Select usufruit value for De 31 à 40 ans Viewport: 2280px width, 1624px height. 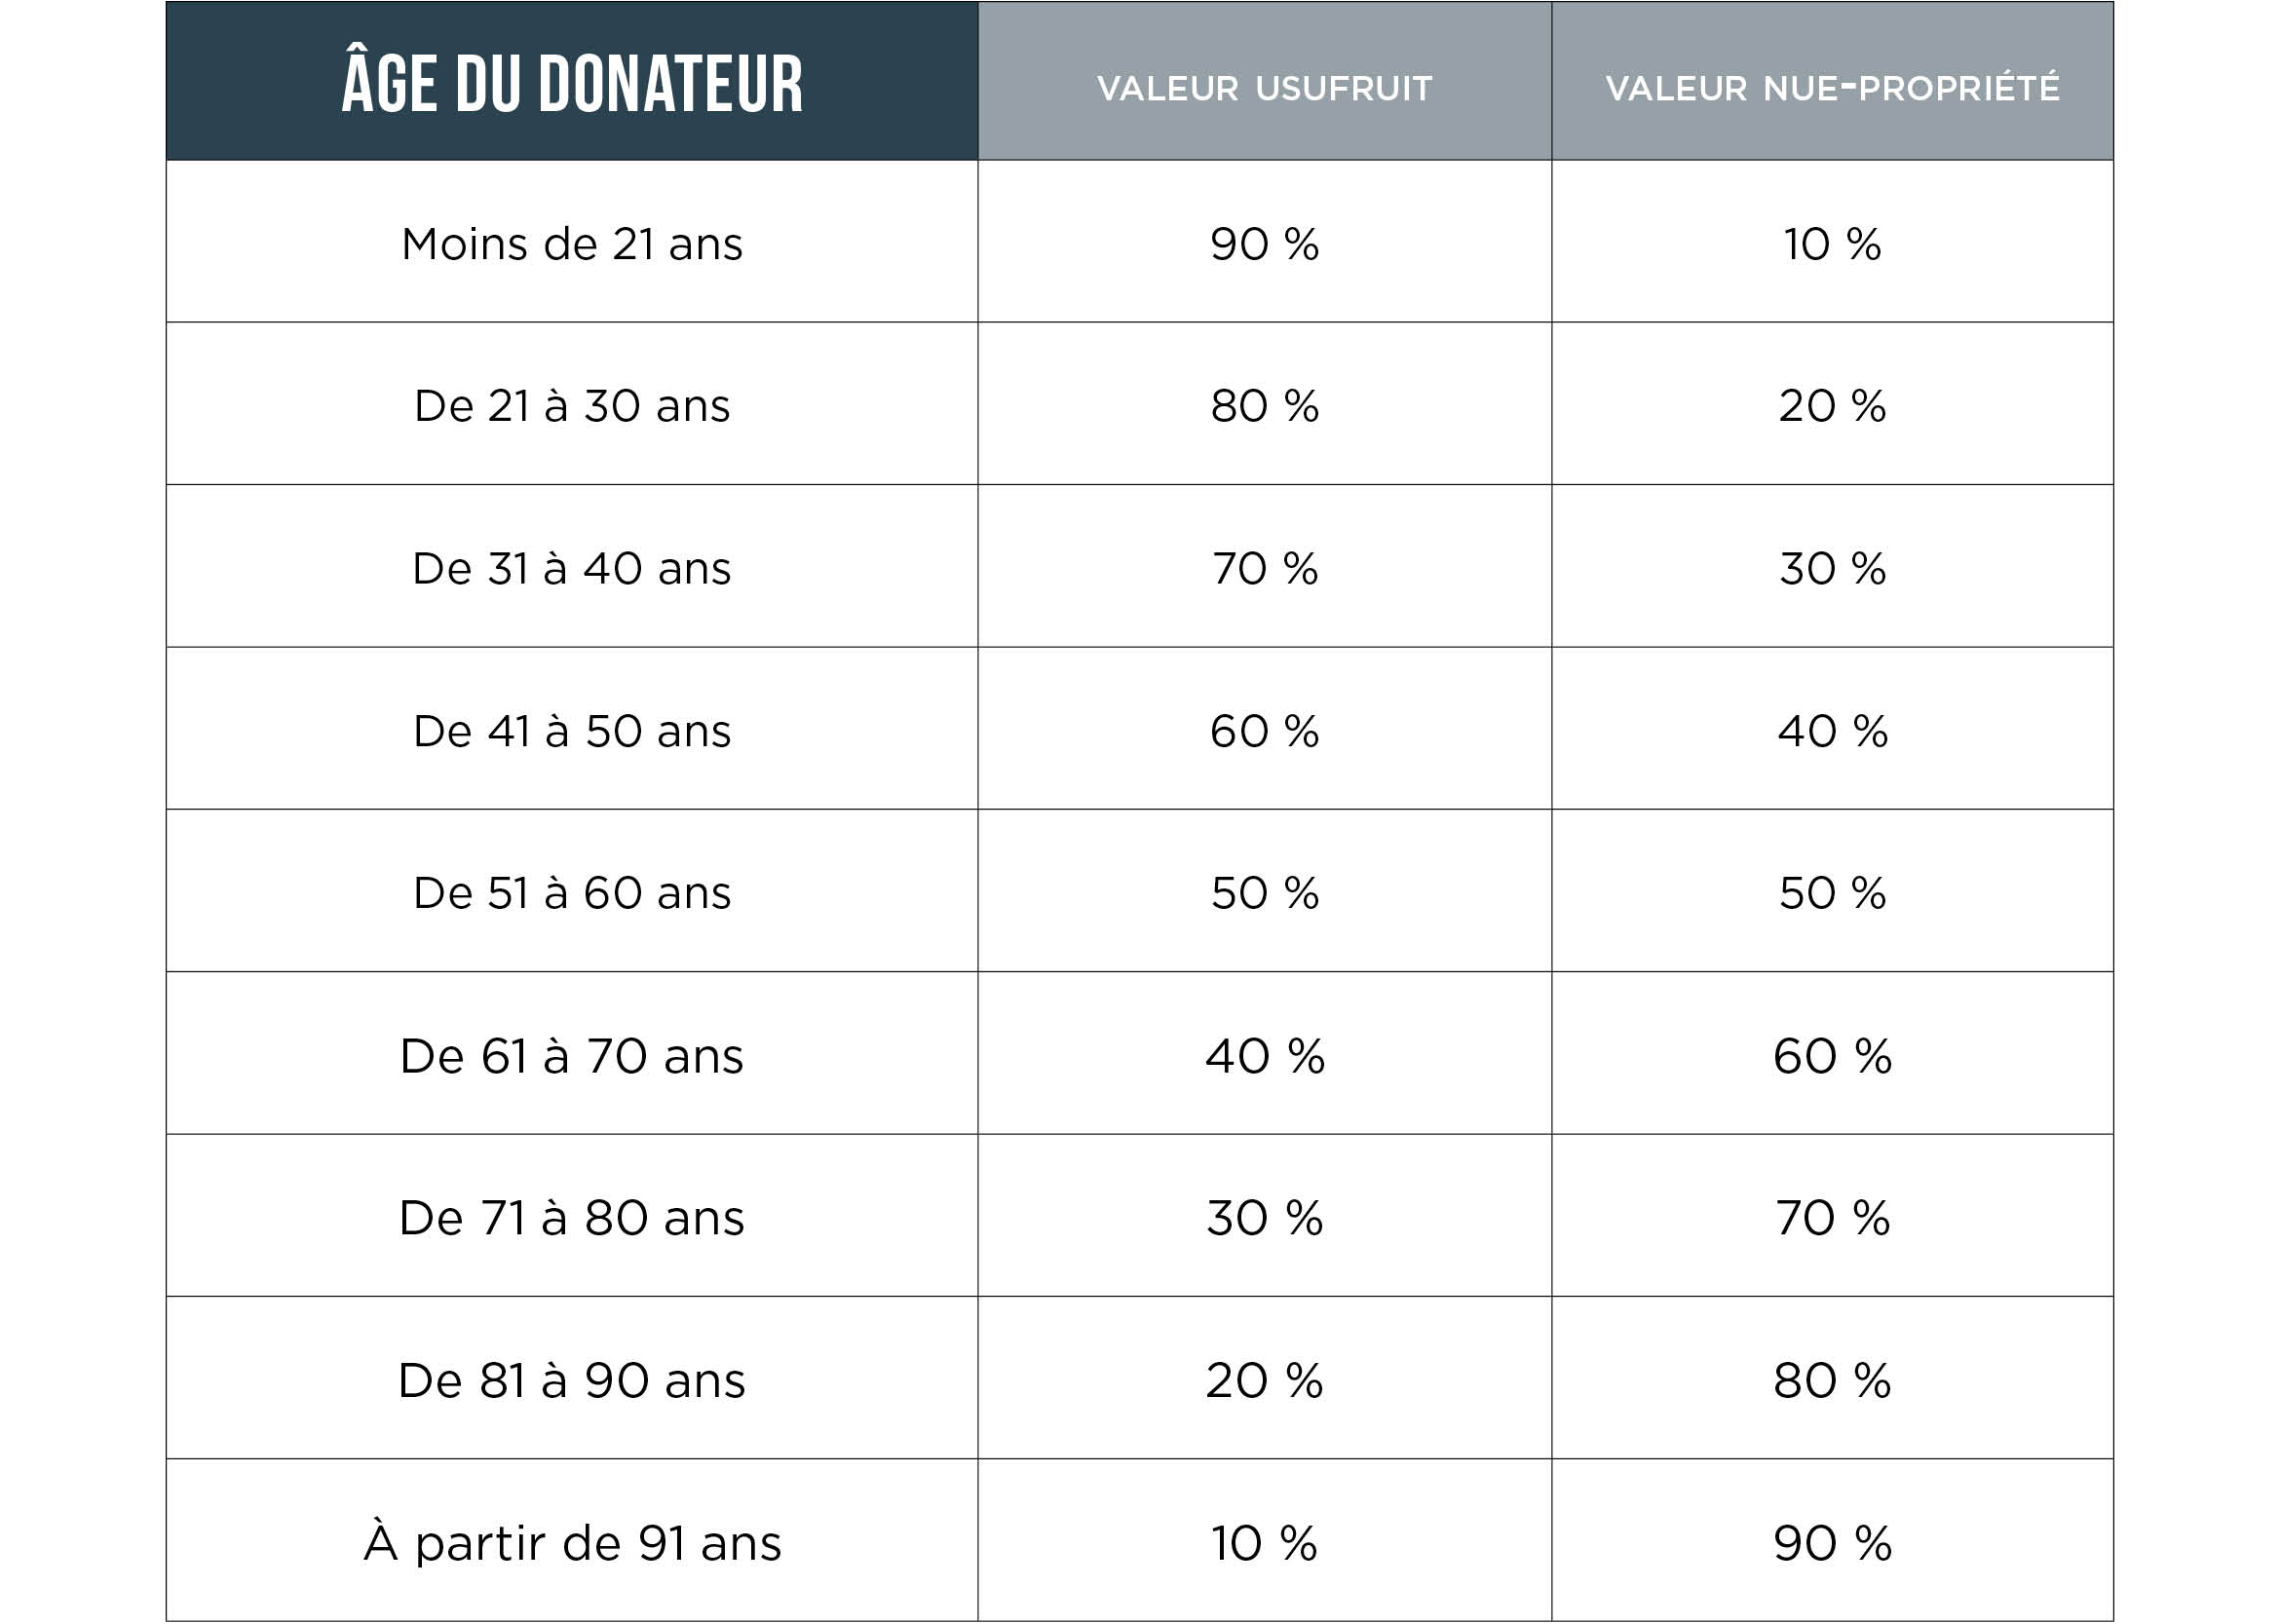coord(1265,568)
